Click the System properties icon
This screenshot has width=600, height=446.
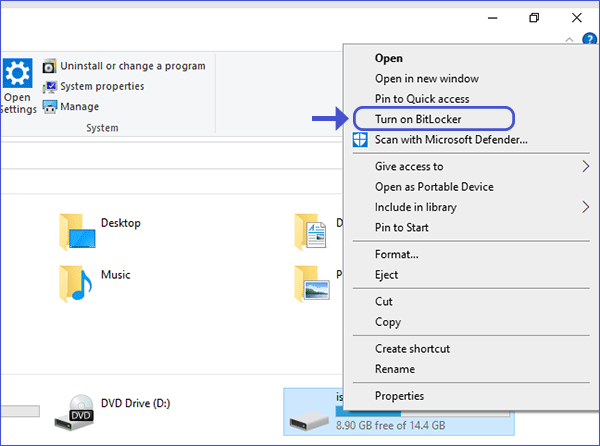point(49,86)
